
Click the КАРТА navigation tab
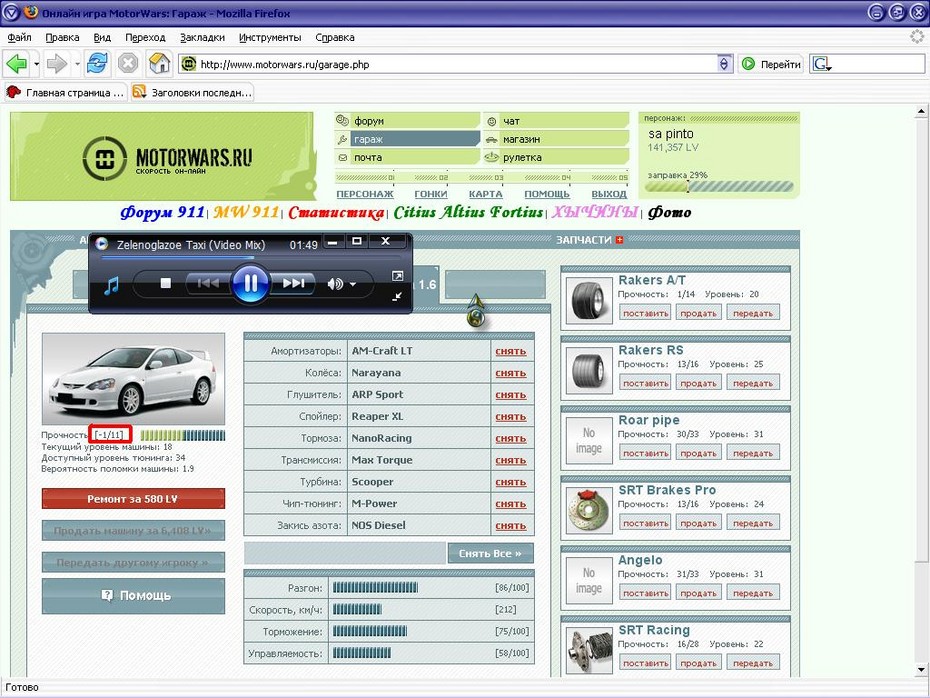[485, 194]
